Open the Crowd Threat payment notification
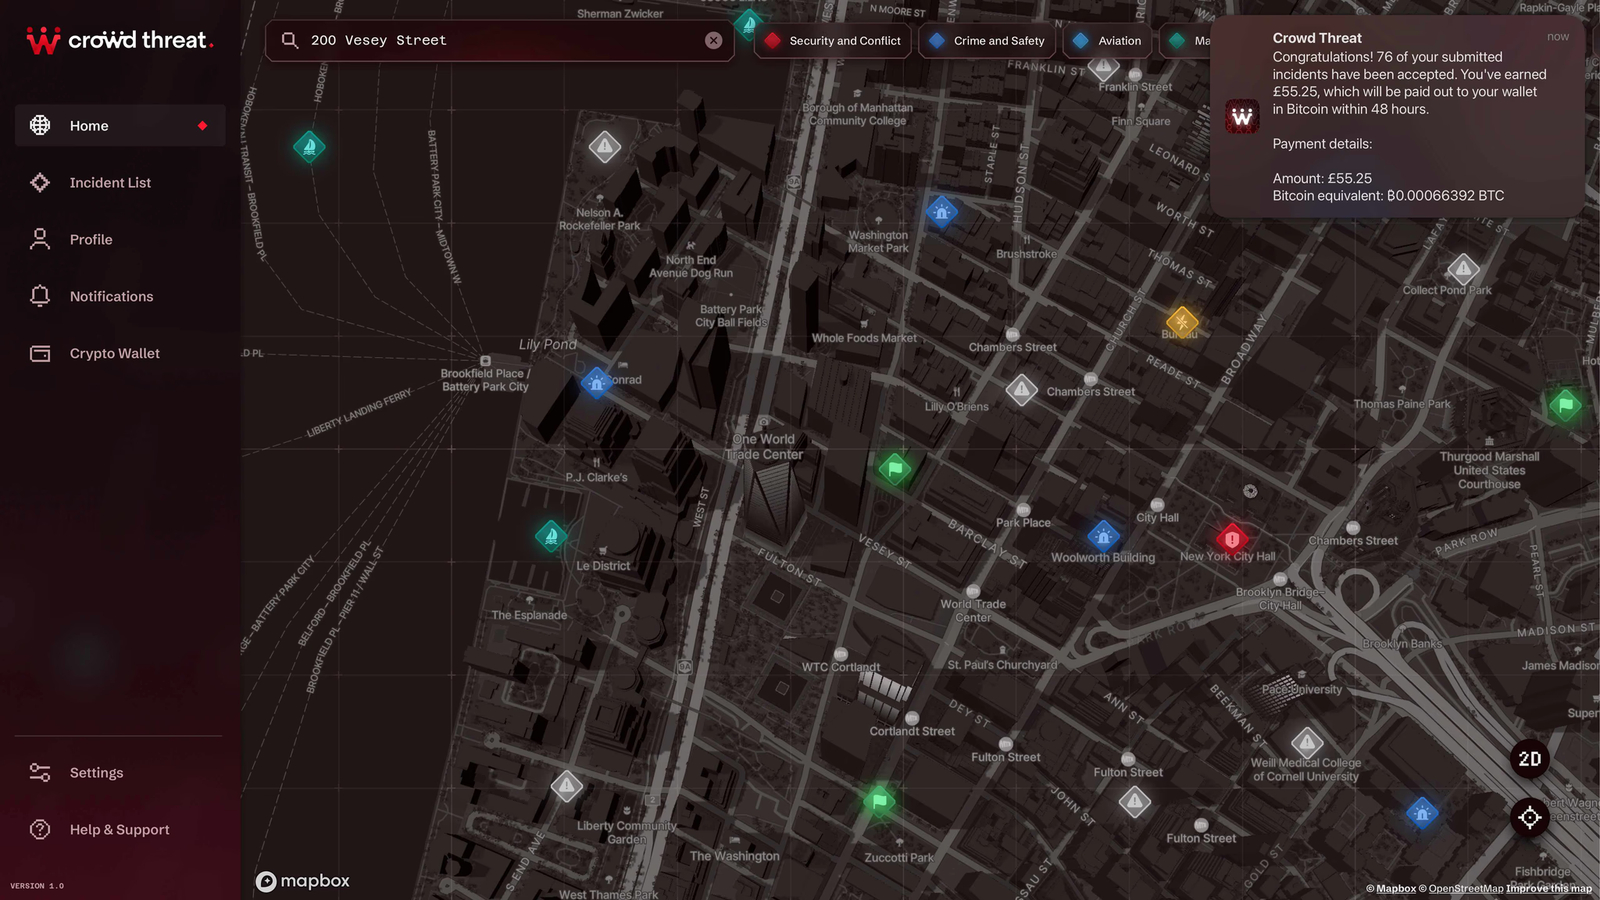This screenshot has height=900, width=1600. (1397, 116)
